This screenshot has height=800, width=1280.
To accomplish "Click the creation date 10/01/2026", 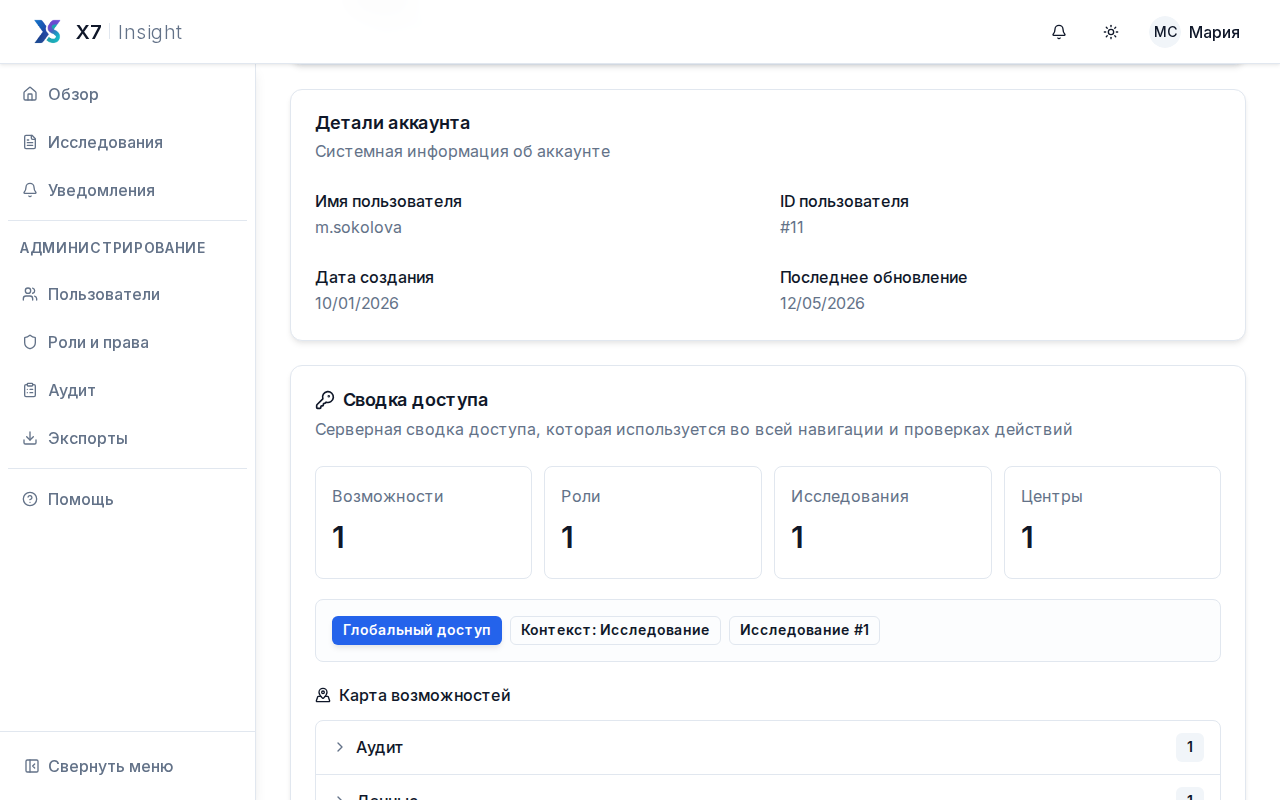I will click(357, 303).
